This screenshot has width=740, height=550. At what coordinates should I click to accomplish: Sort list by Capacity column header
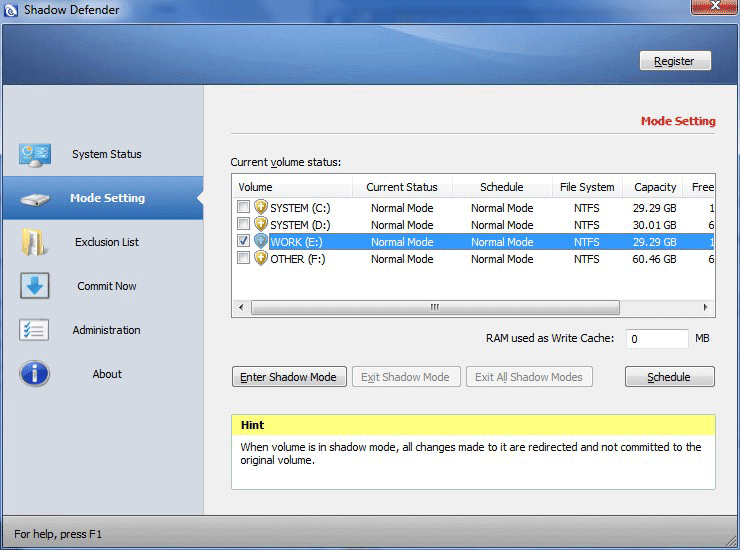(655, 187)
